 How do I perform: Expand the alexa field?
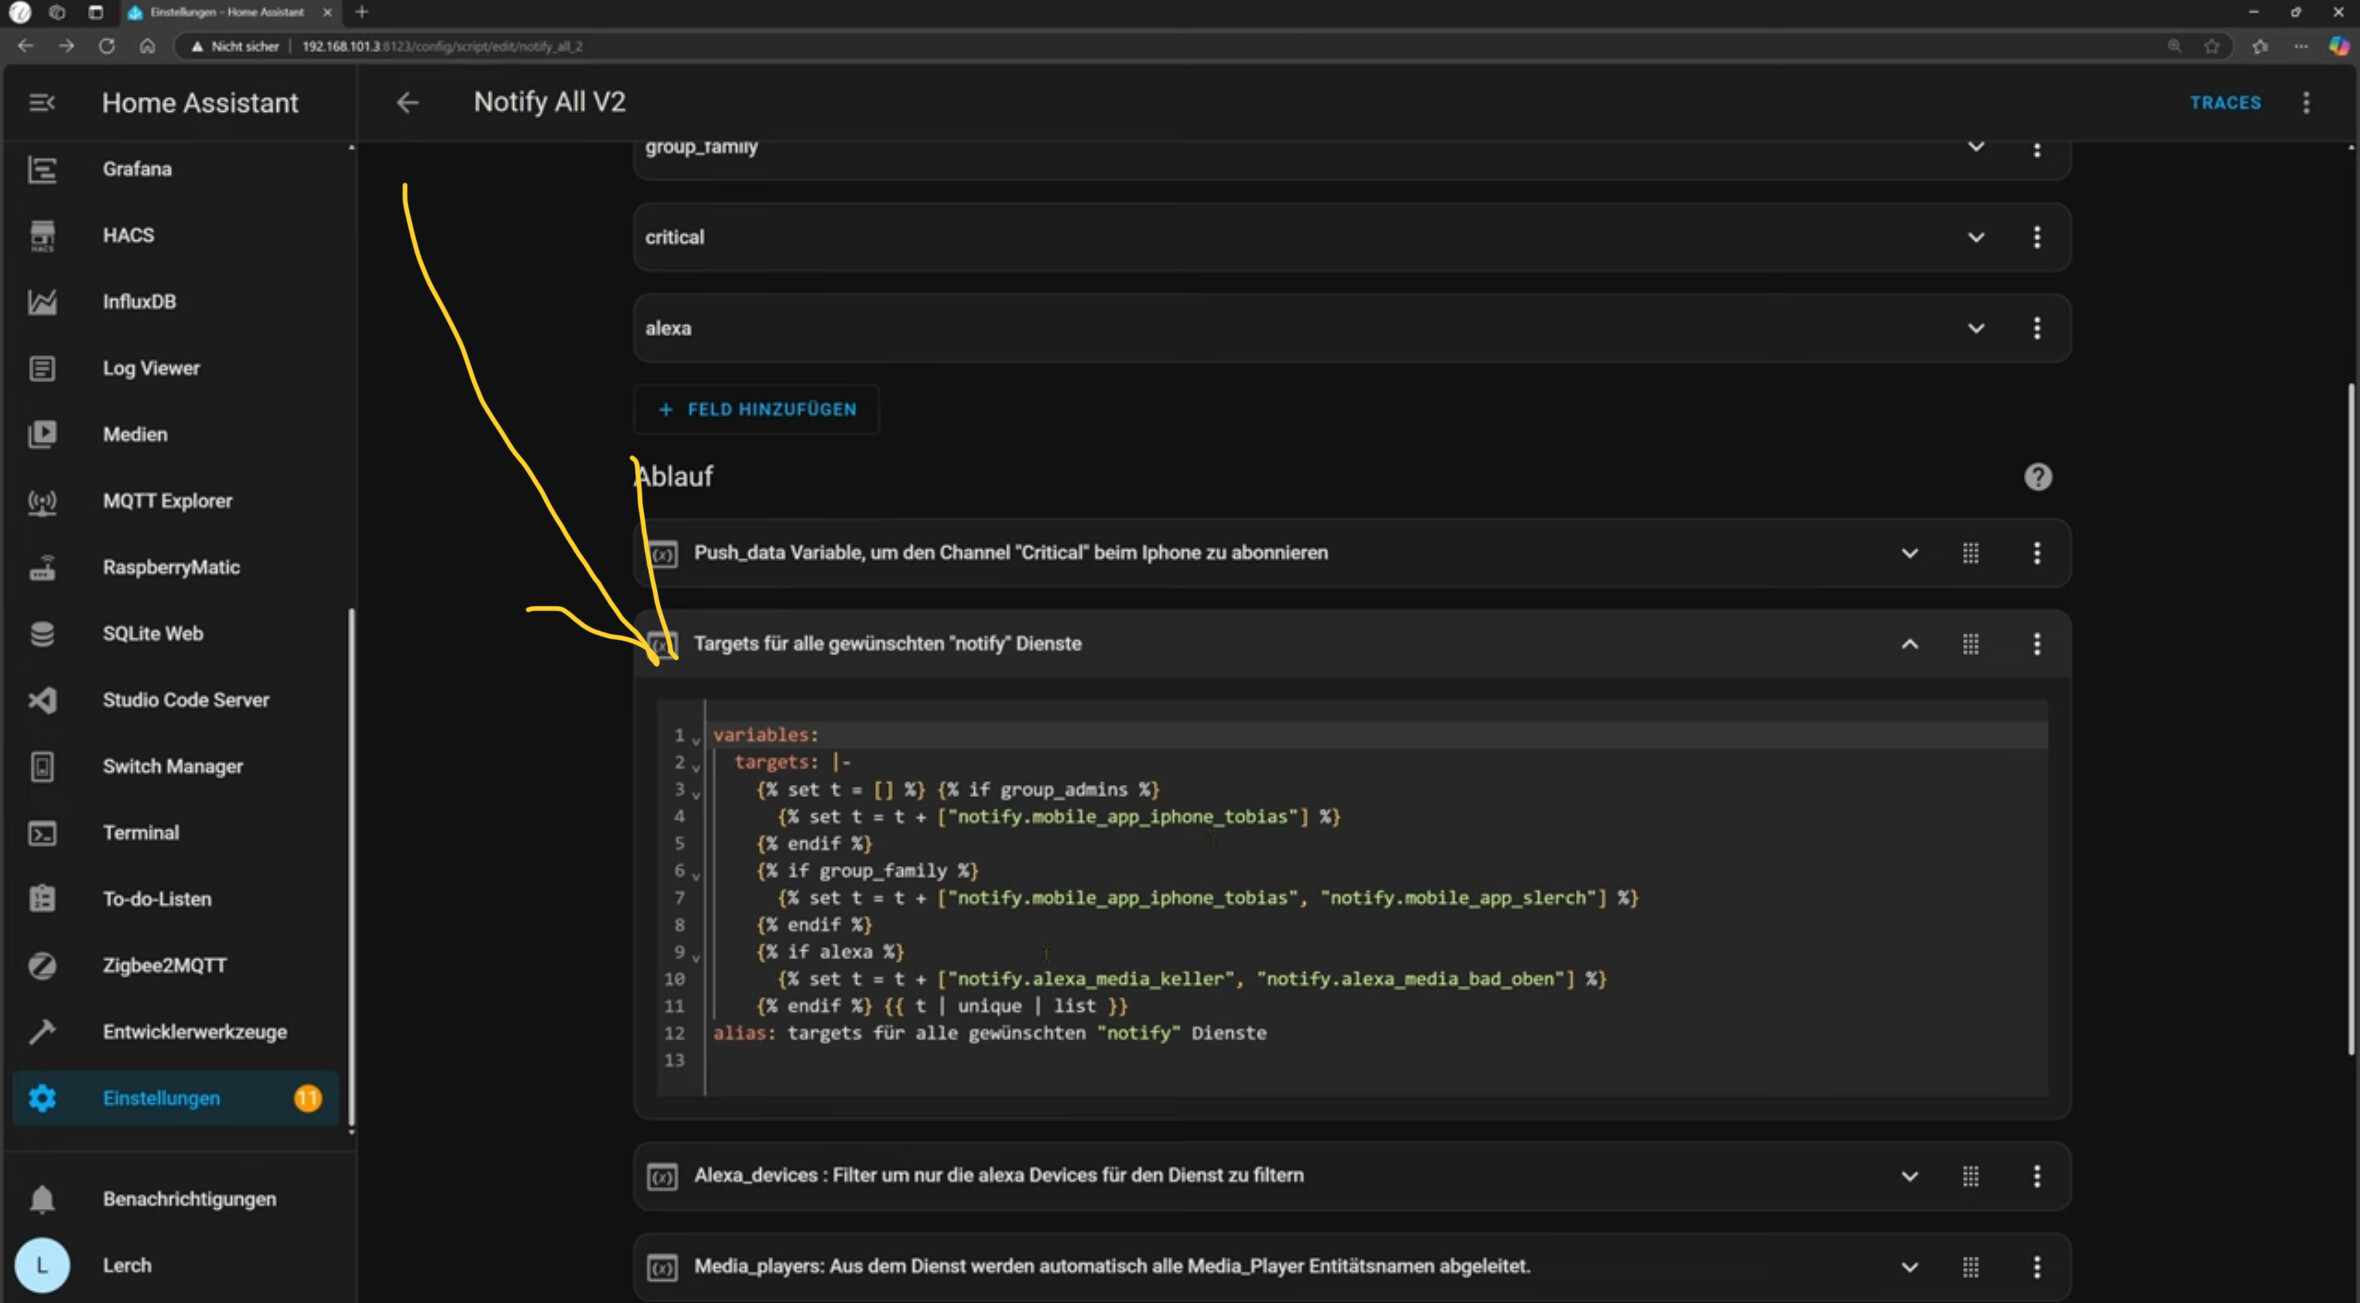point(1976,329)
